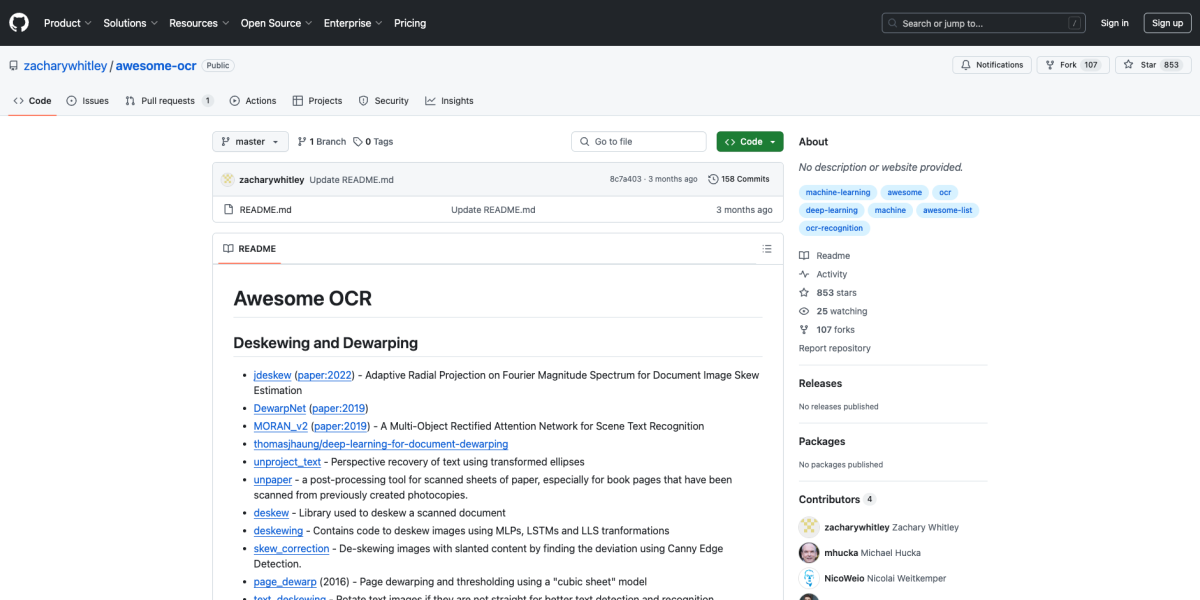Open the jdeskew link in the README
Viewport: 1200px width, 600px height.
[272, 374]
